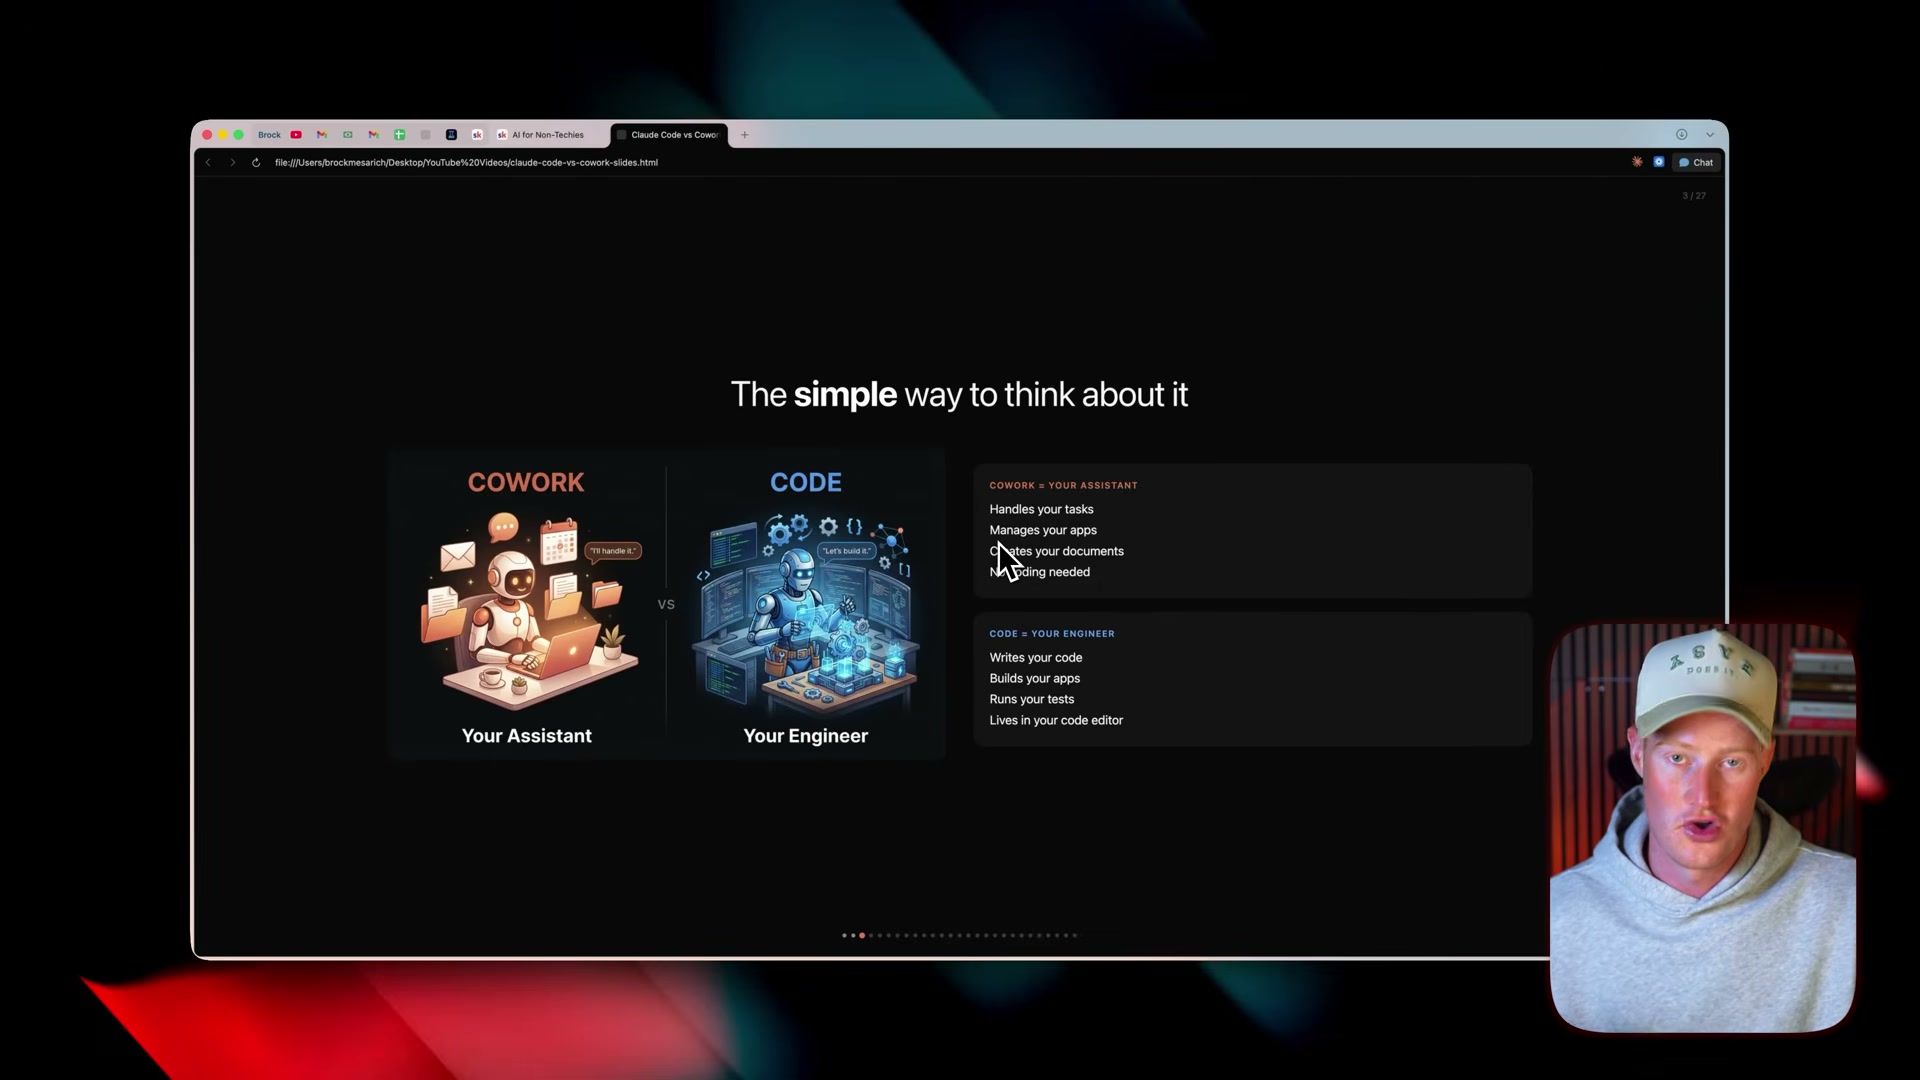Click the Your Engineer caption

coord(806,736)
